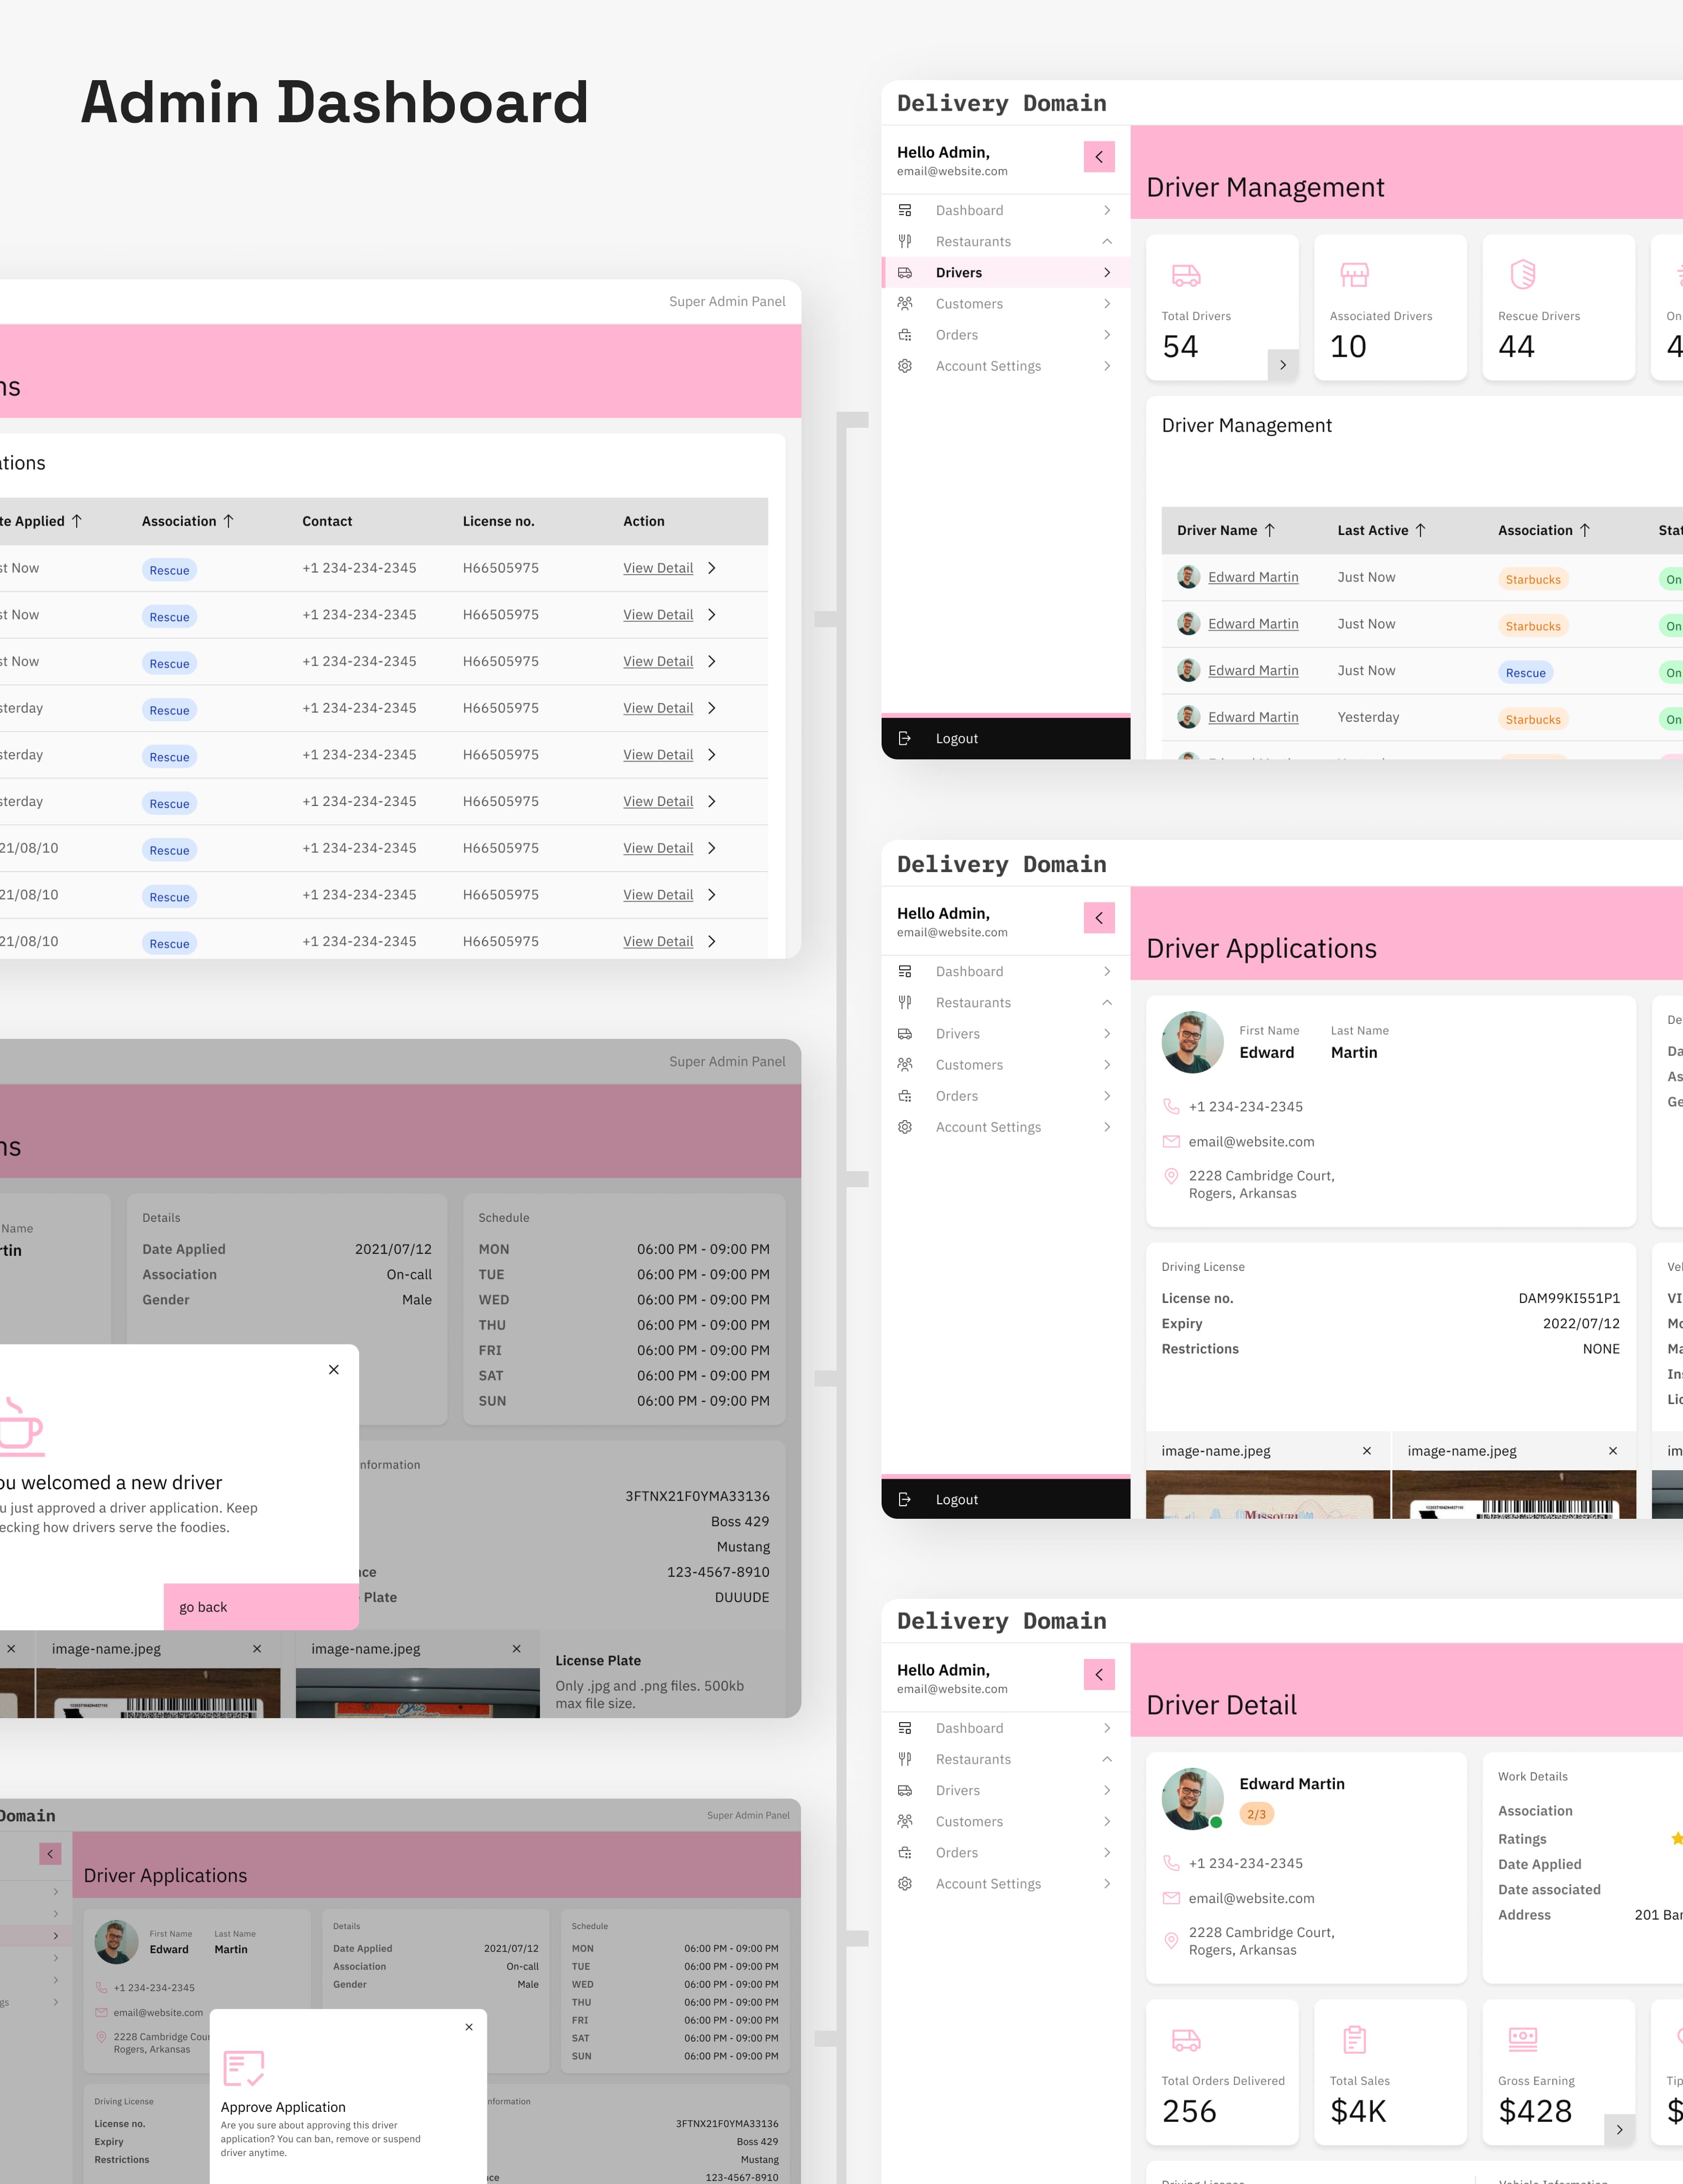The width and height of the screenshot is (1683, 2184).
Task: Click the cash icon on Gross Earning card
Action: click(x=1522, y=2038)
